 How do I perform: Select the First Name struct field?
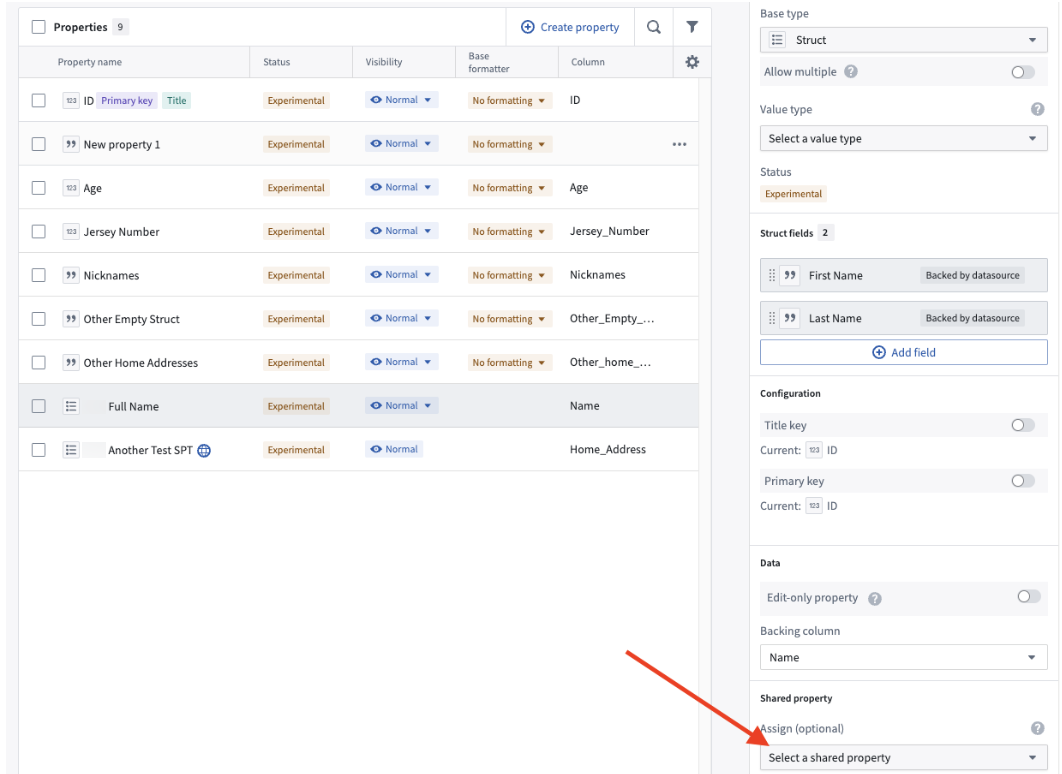(x=904, y=275)
